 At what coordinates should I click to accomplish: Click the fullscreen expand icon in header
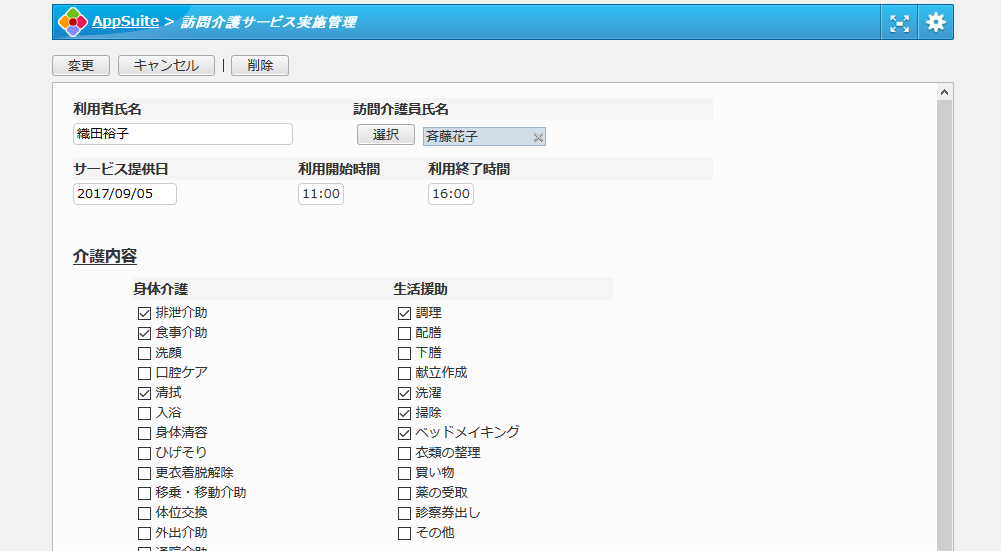tap(900, 22)
